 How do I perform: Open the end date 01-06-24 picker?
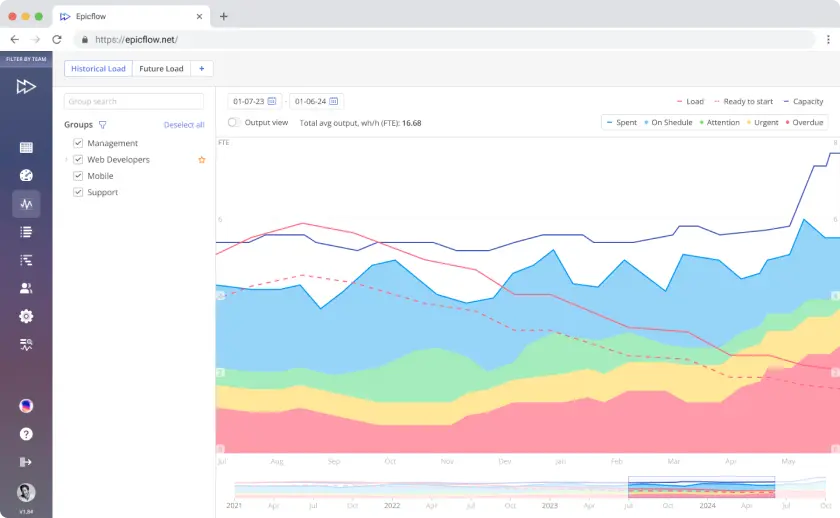(x=316, y=101)
